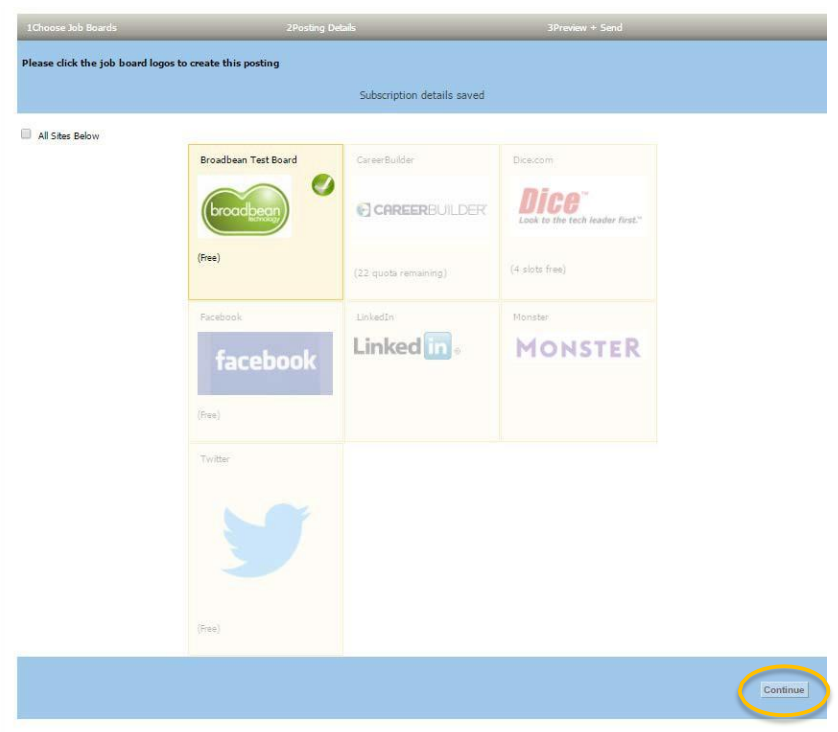Go to the Preview + Send step

[x=585, y=28]
